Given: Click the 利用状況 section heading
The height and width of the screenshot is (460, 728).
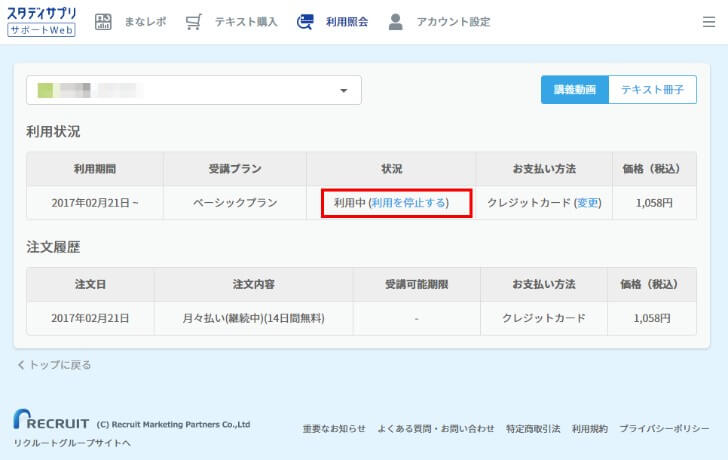Looking at the screenshot, I should (53, 132).
